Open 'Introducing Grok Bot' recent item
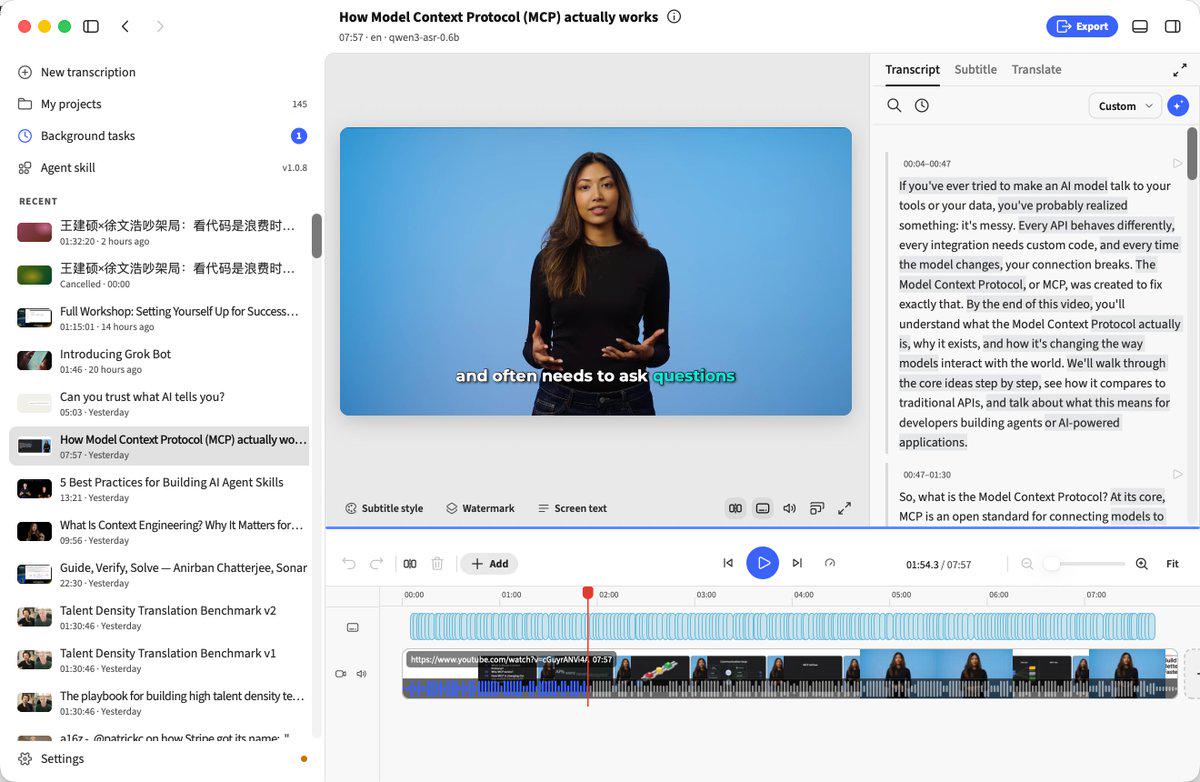 pyautogui.click(x=160, y=361)
